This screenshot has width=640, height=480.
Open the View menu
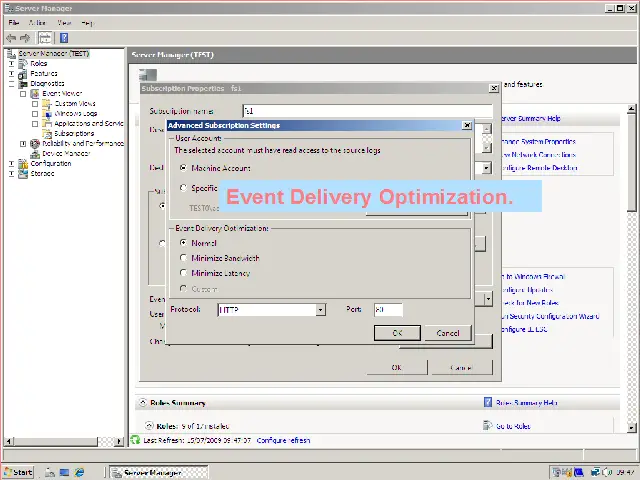pos(64,22)
